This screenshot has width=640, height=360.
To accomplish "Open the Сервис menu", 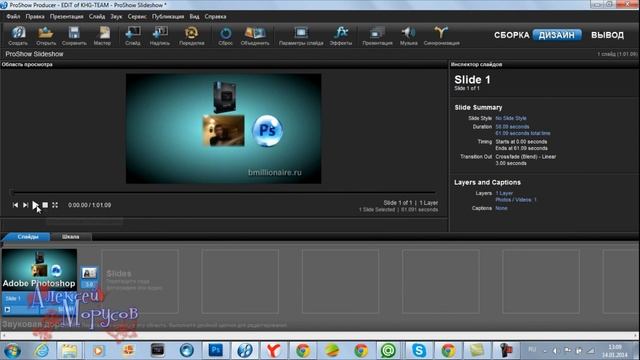I will point(137,17).
